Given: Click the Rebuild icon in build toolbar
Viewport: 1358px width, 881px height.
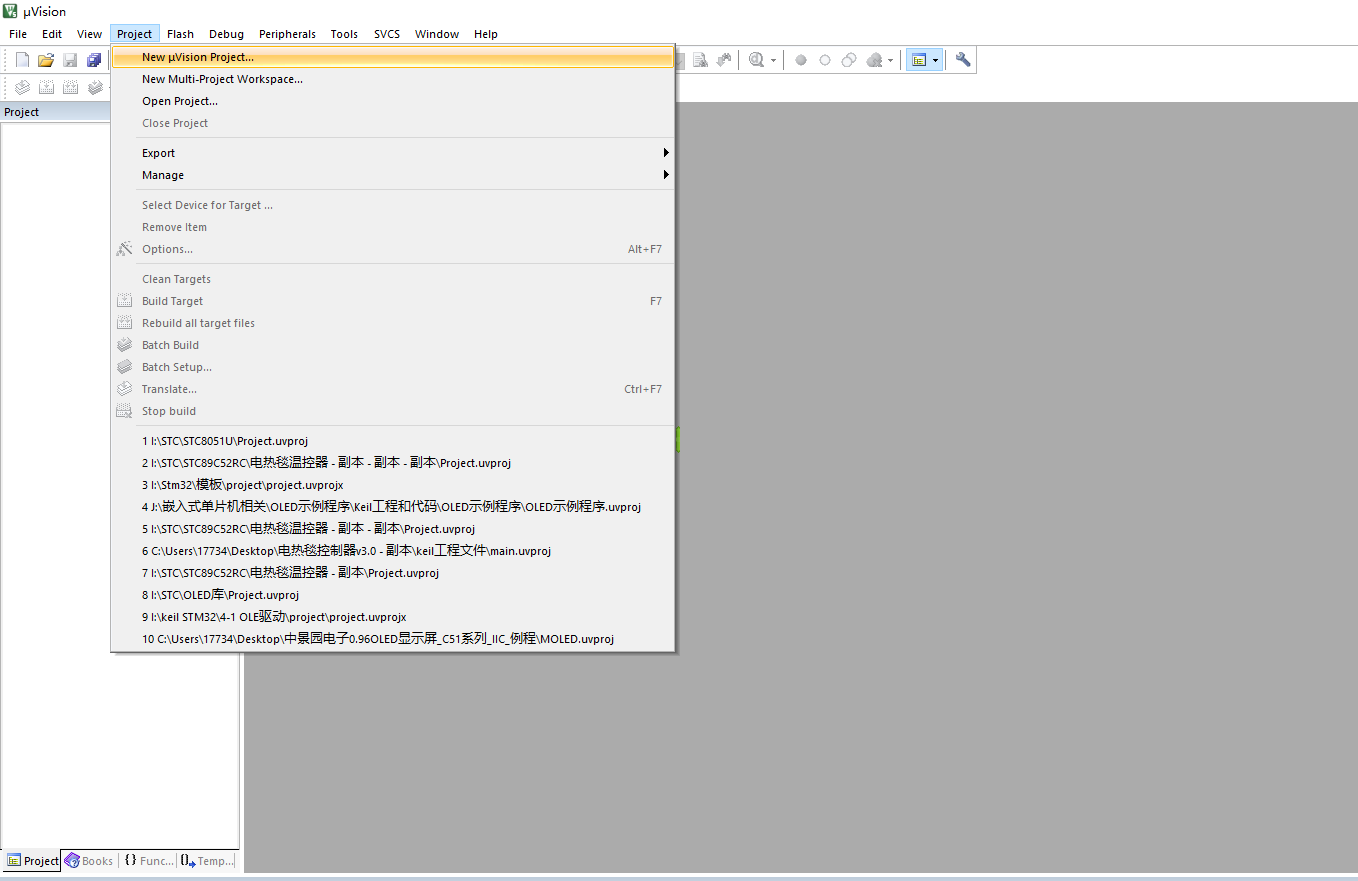Looking at the screenshot, I should point(70,87).
